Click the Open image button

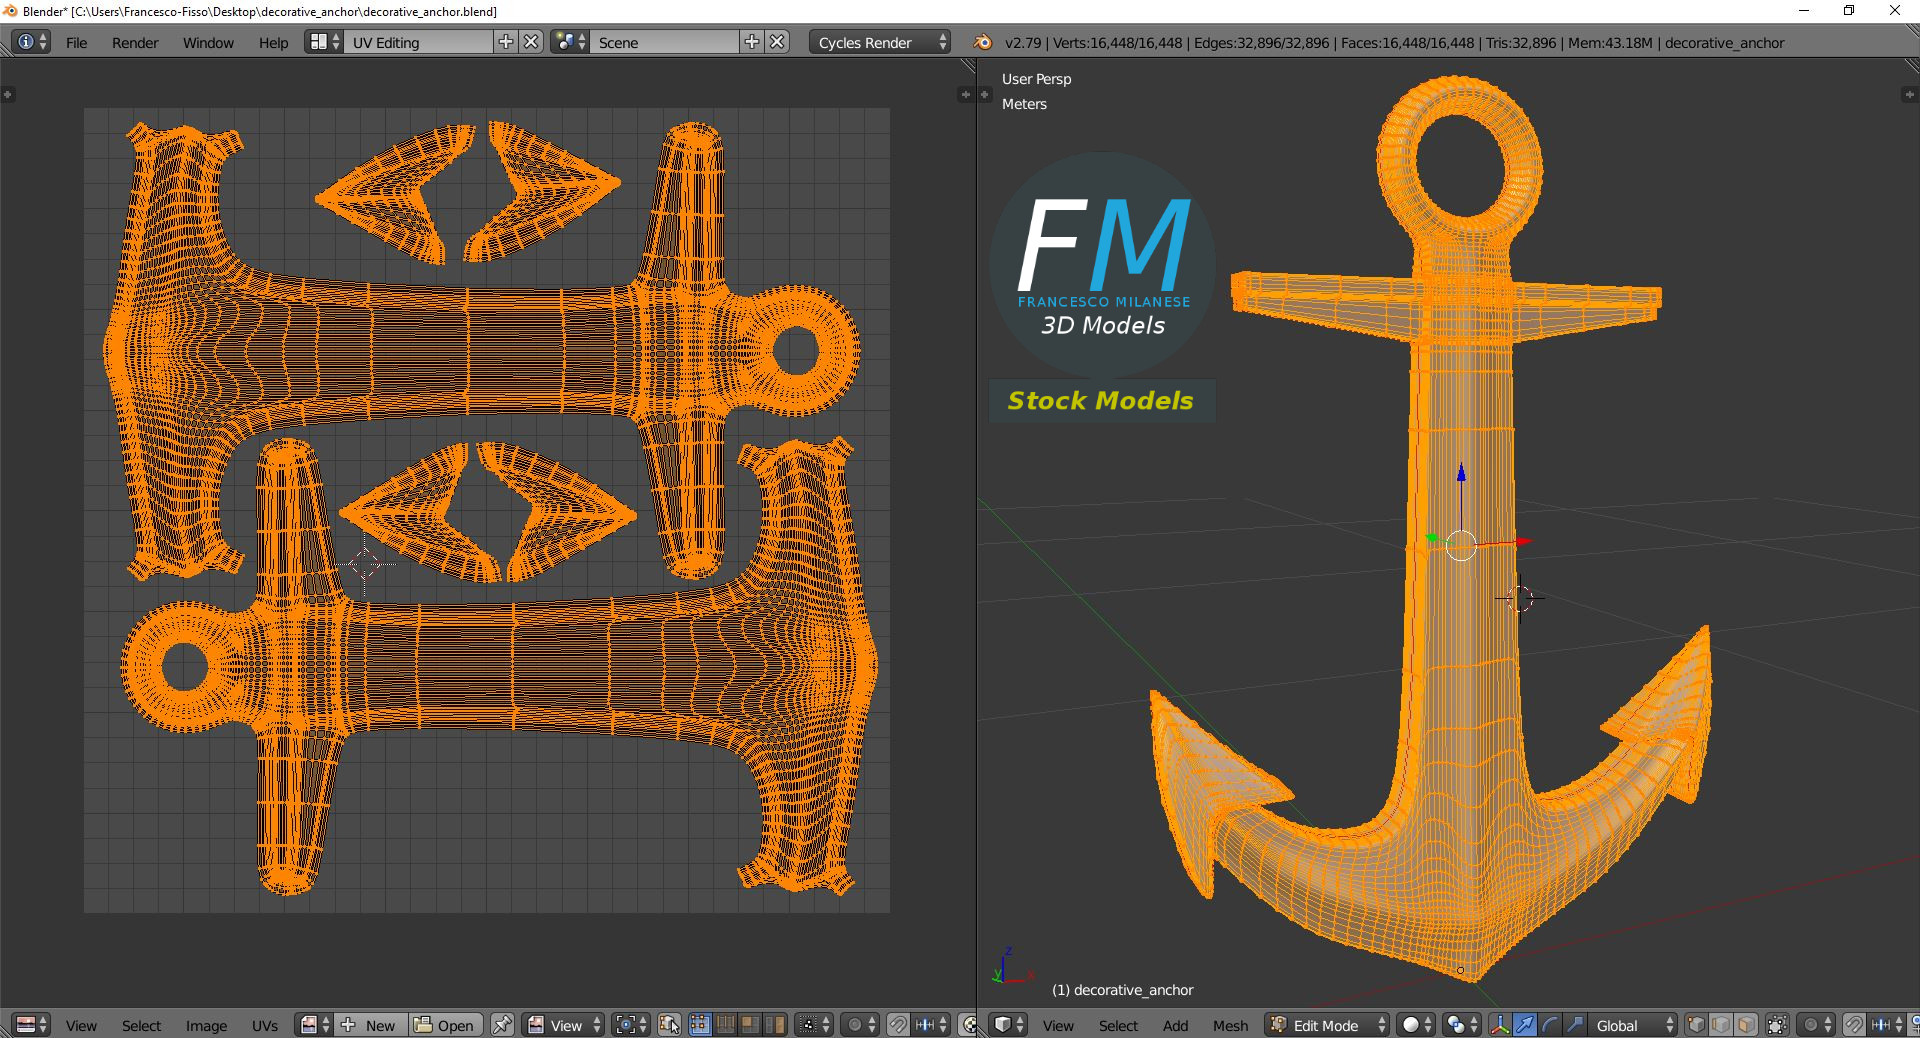coord(445,1025)
